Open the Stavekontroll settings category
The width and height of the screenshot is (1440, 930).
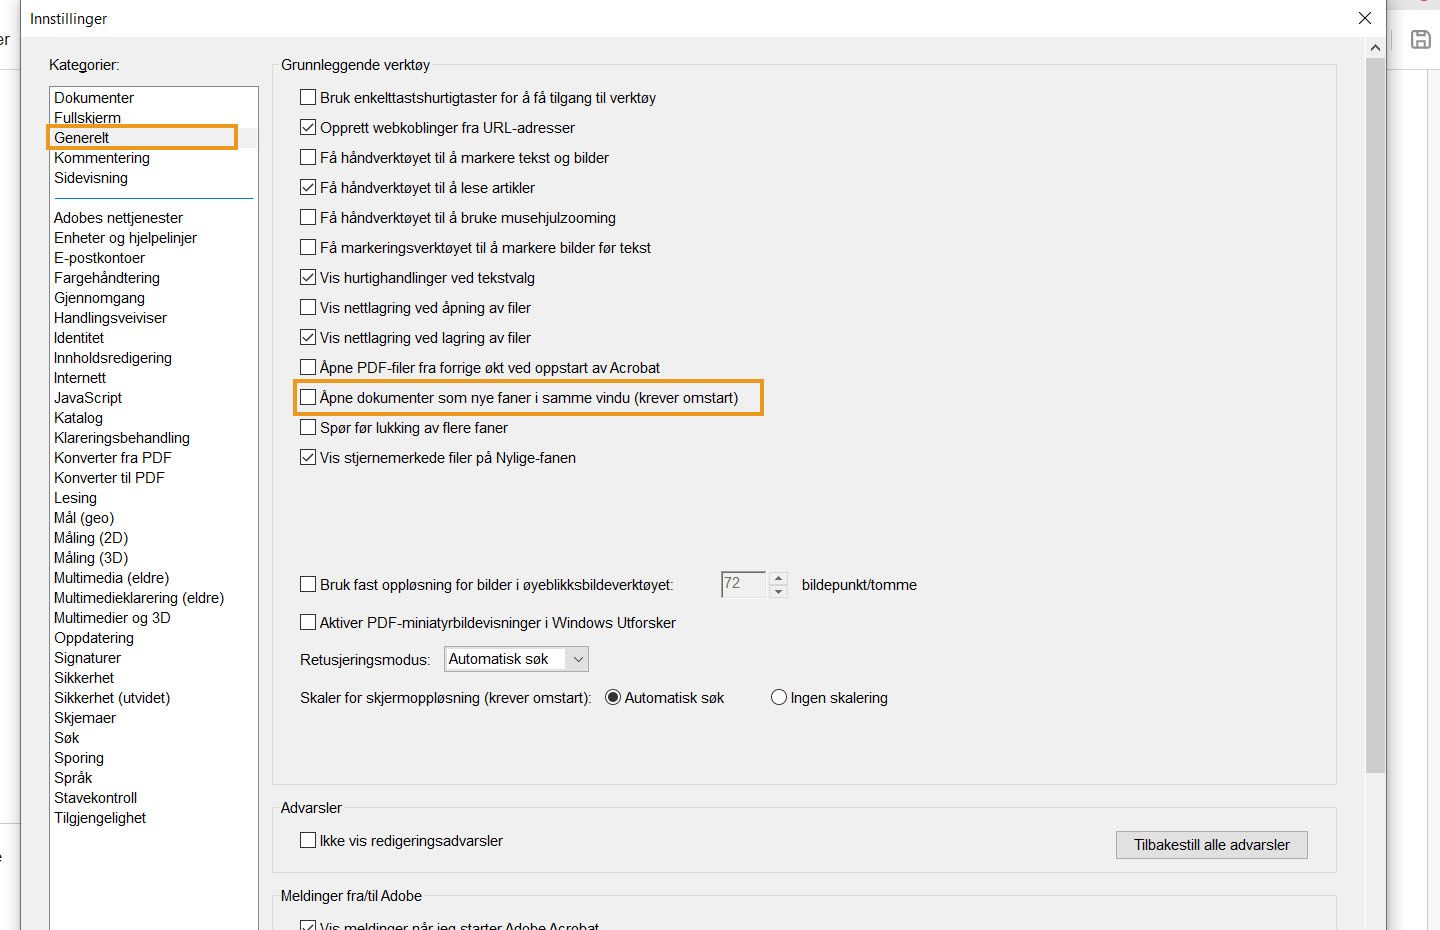point(95,797)
